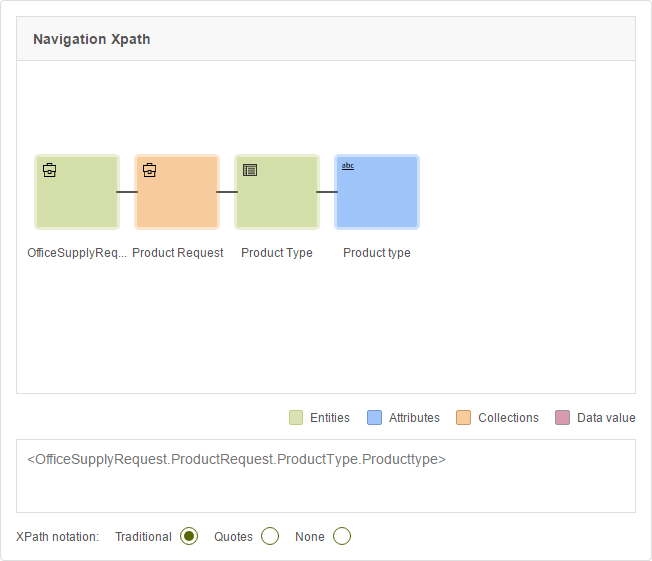Choose the None notation radio button
Image resolution: width=652 pixels, height=561 pixels.
click(342, 536)
